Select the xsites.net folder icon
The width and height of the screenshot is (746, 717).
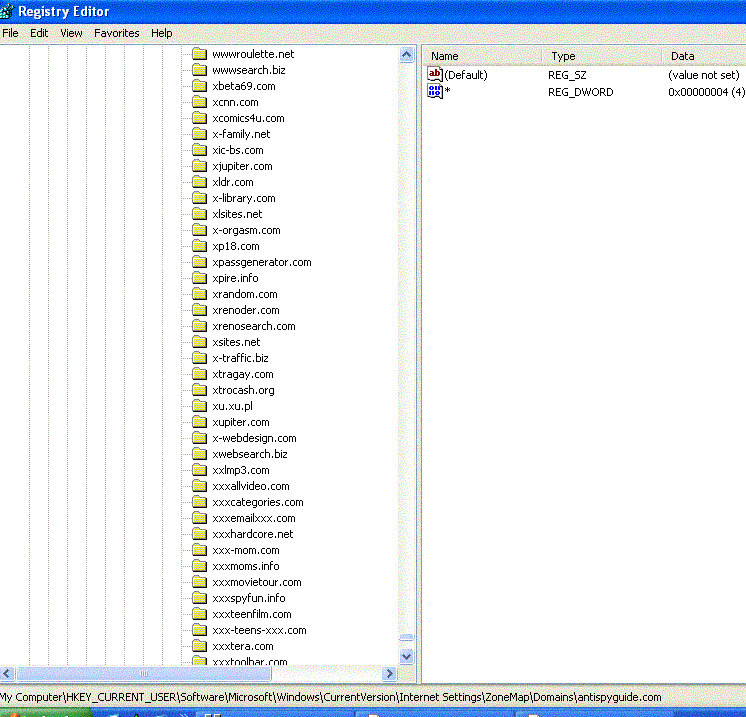pyautogui.click(x=199, y=342)
